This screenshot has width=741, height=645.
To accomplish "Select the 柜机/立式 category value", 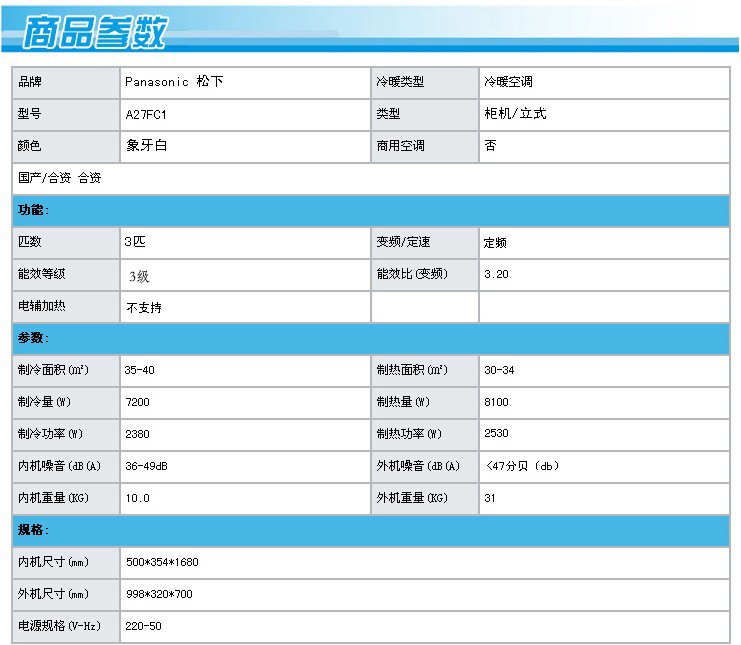I will (x=515, y=113).
